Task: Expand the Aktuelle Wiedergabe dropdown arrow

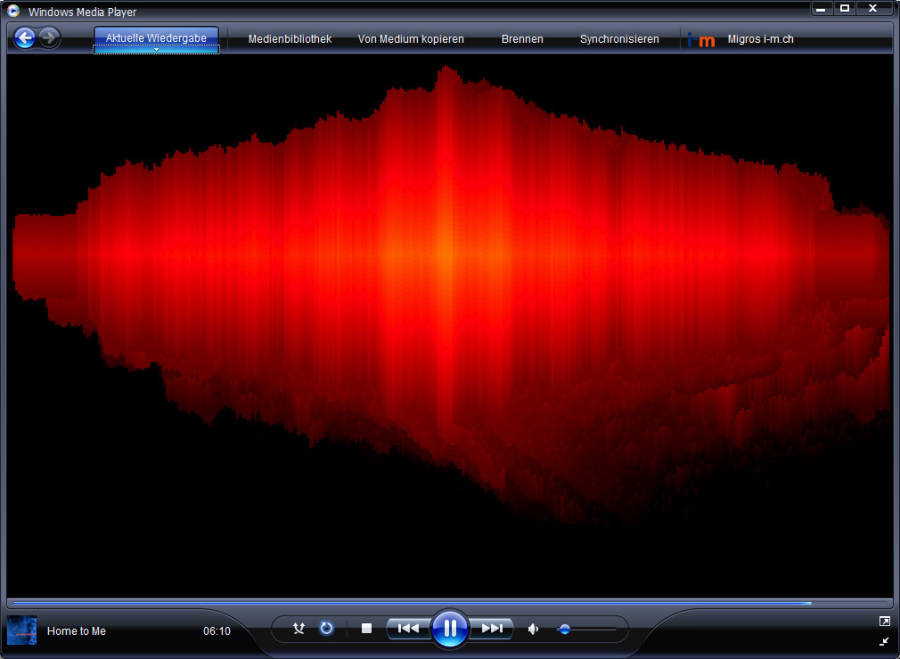Action: pyautogui.click(x=156, y=49)
